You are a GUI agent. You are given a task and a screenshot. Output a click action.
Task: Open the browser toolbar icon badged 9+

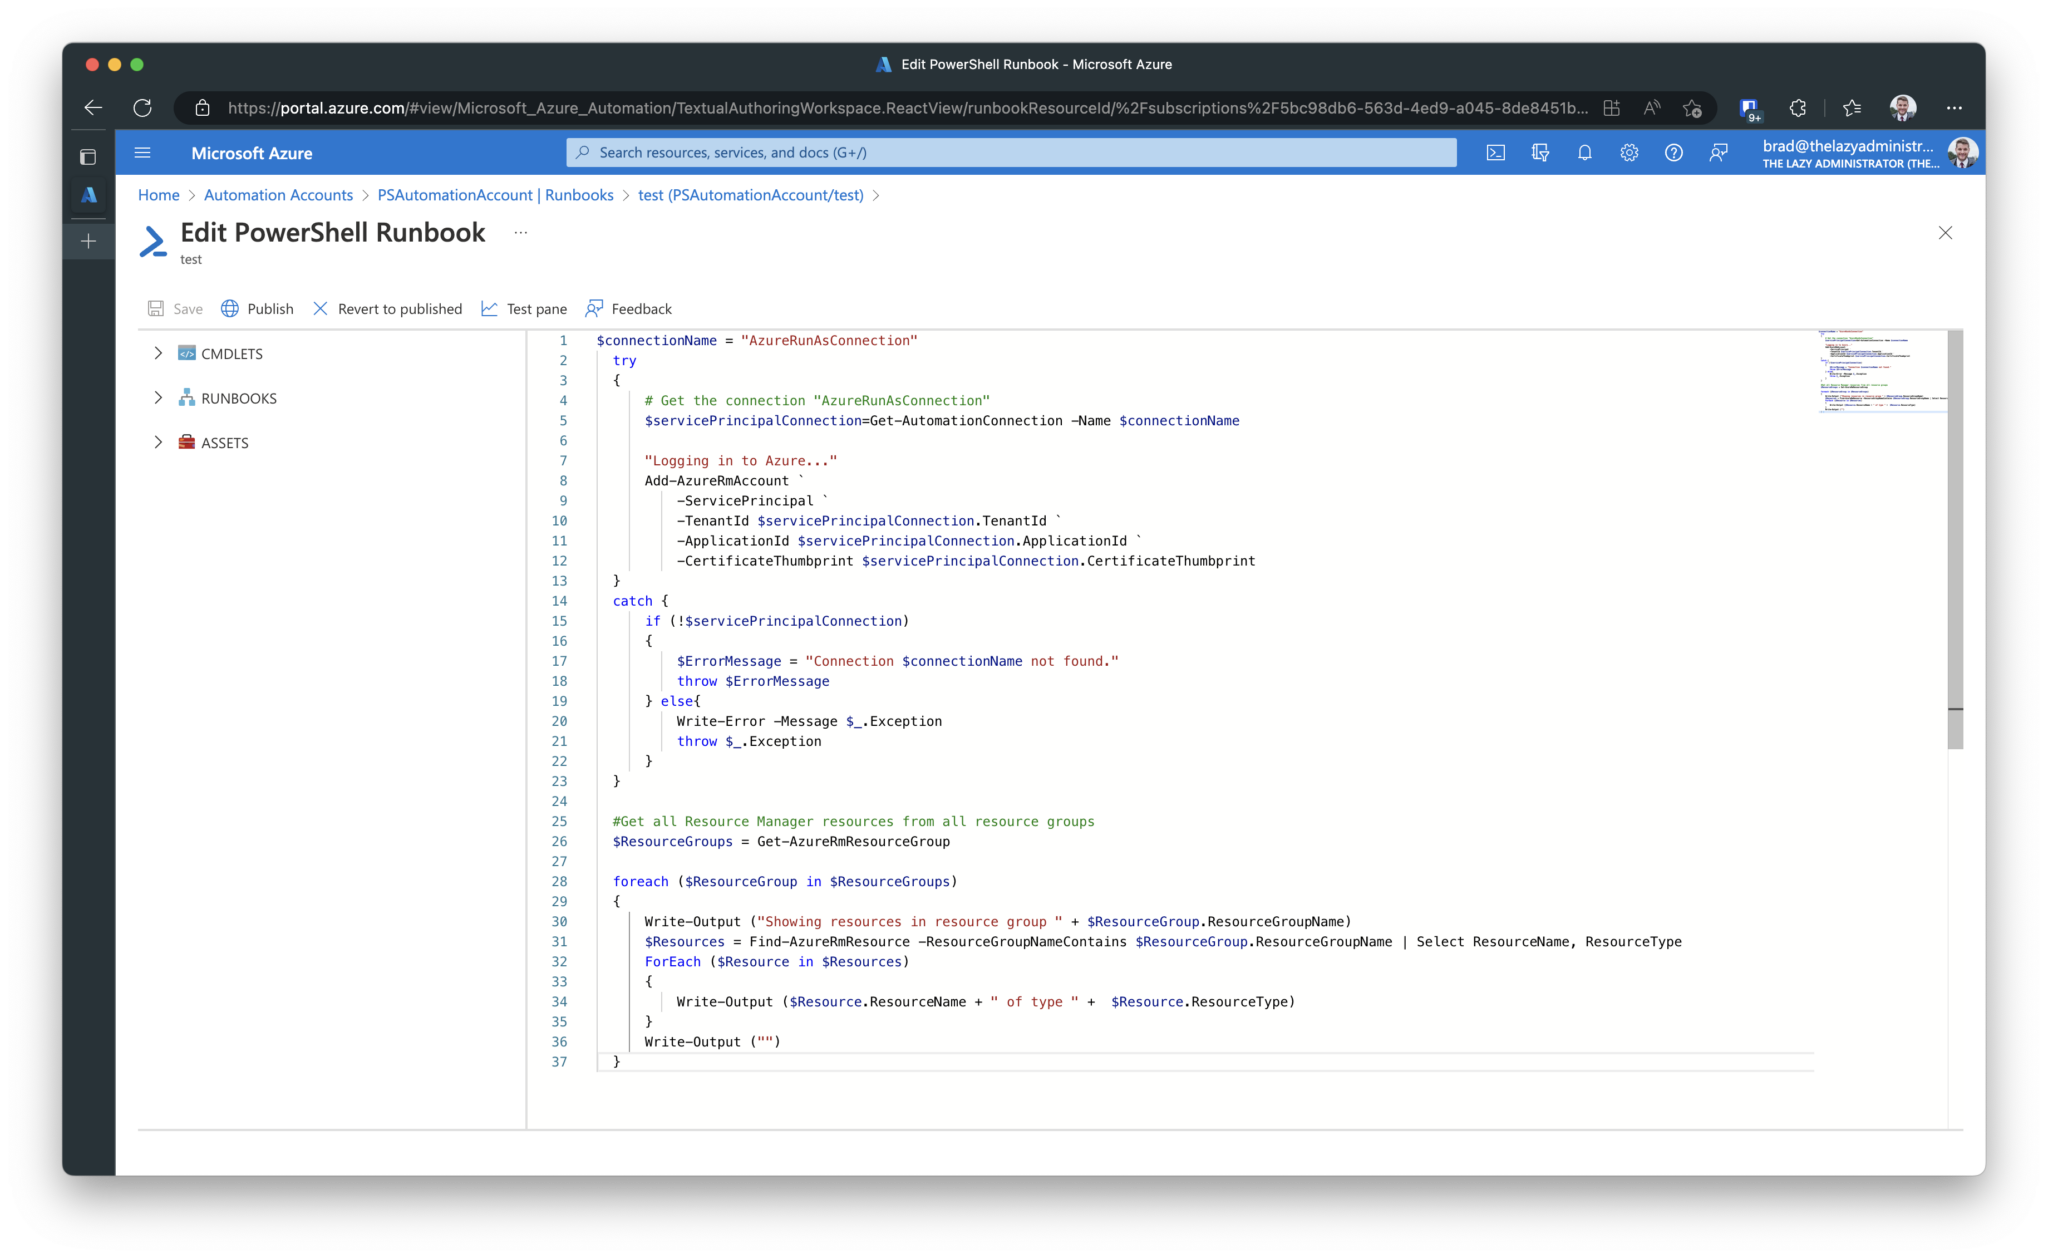[x=1749, y=109]
